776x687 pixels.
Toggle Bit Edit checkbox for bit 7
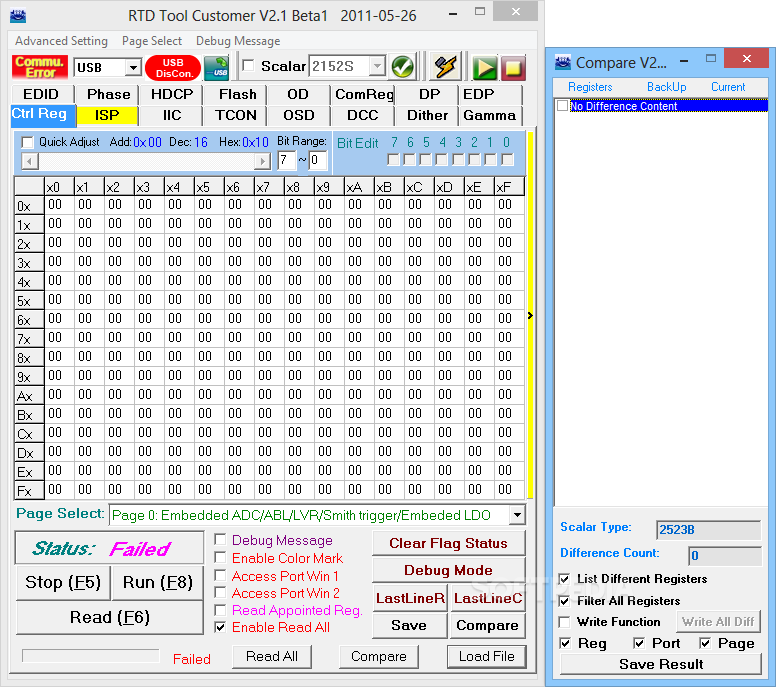(394, 159)
